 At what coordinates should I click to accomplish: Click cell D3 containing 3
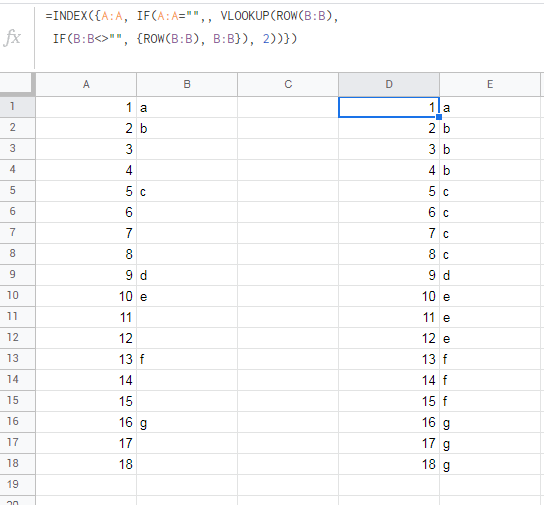tap(389, 149)
